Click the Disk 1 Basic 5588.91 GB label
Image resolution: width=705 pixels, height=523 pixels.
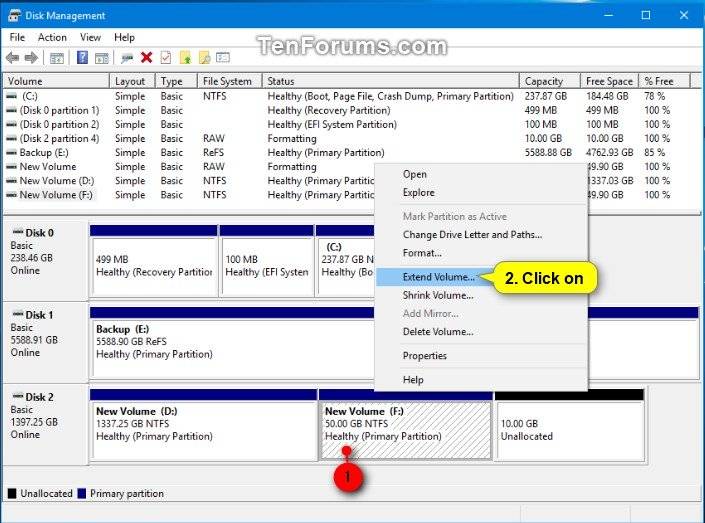pyautogui.click(x=45, y=343)
